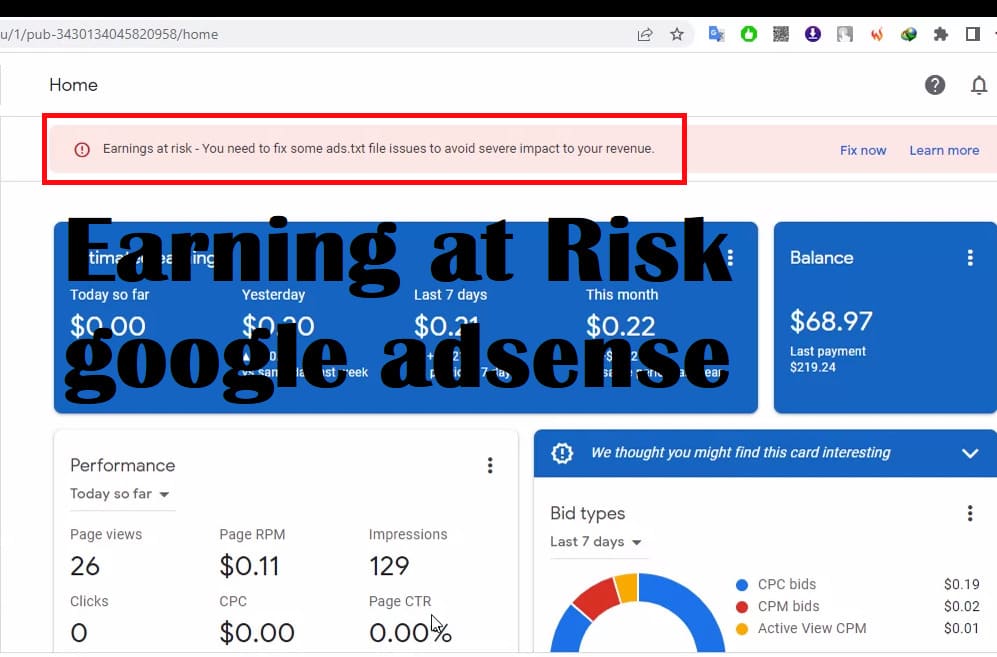This screenshot has width=997, height=657.
Task: Open the Performance card options menu
Action: [x=489, y=465]
